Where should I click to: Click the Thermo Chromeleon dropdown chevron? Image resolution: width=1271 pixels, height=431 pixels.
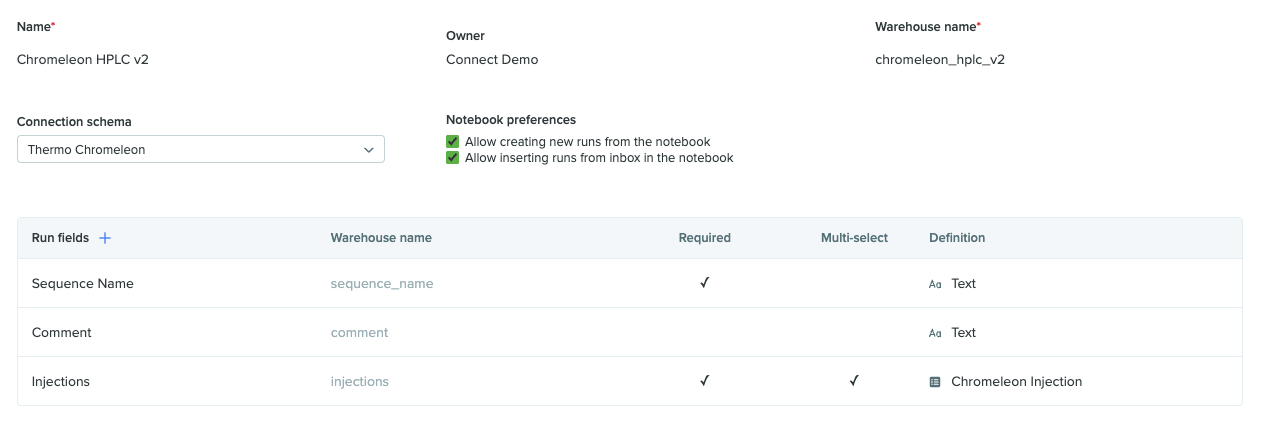pyautogui.click(x=369, y=150)
